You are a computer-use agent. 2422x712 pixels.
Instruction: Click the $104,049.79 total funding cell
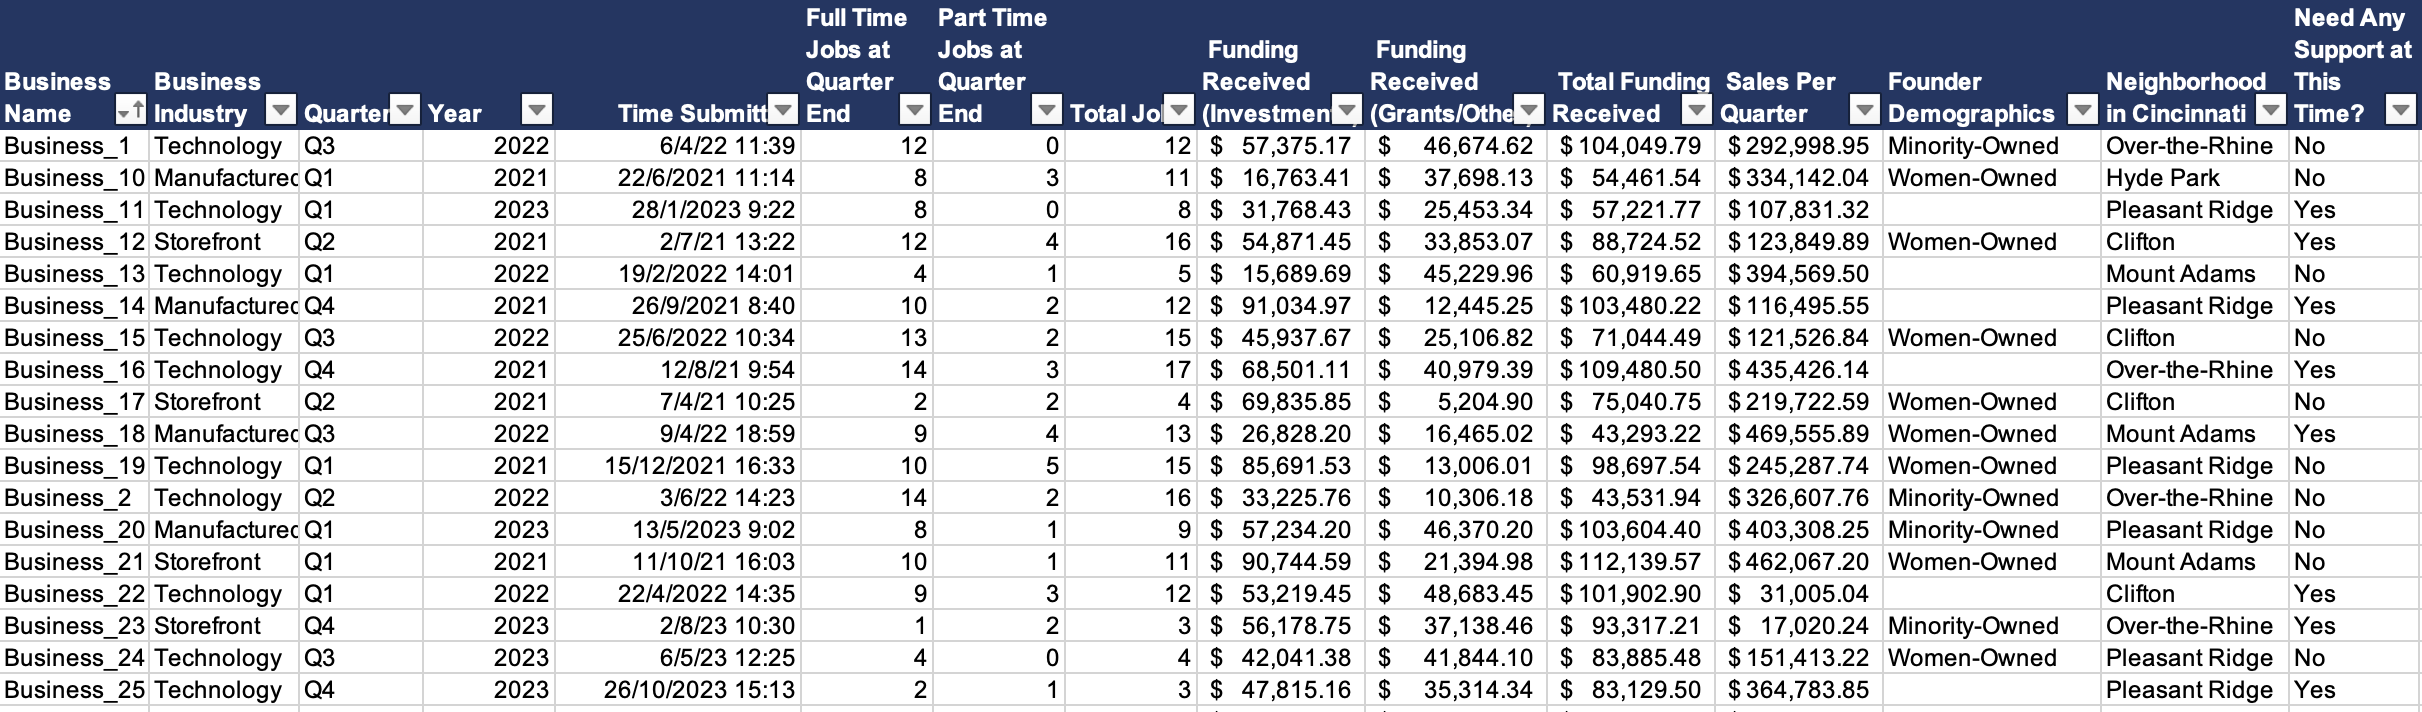point(1631,146)
